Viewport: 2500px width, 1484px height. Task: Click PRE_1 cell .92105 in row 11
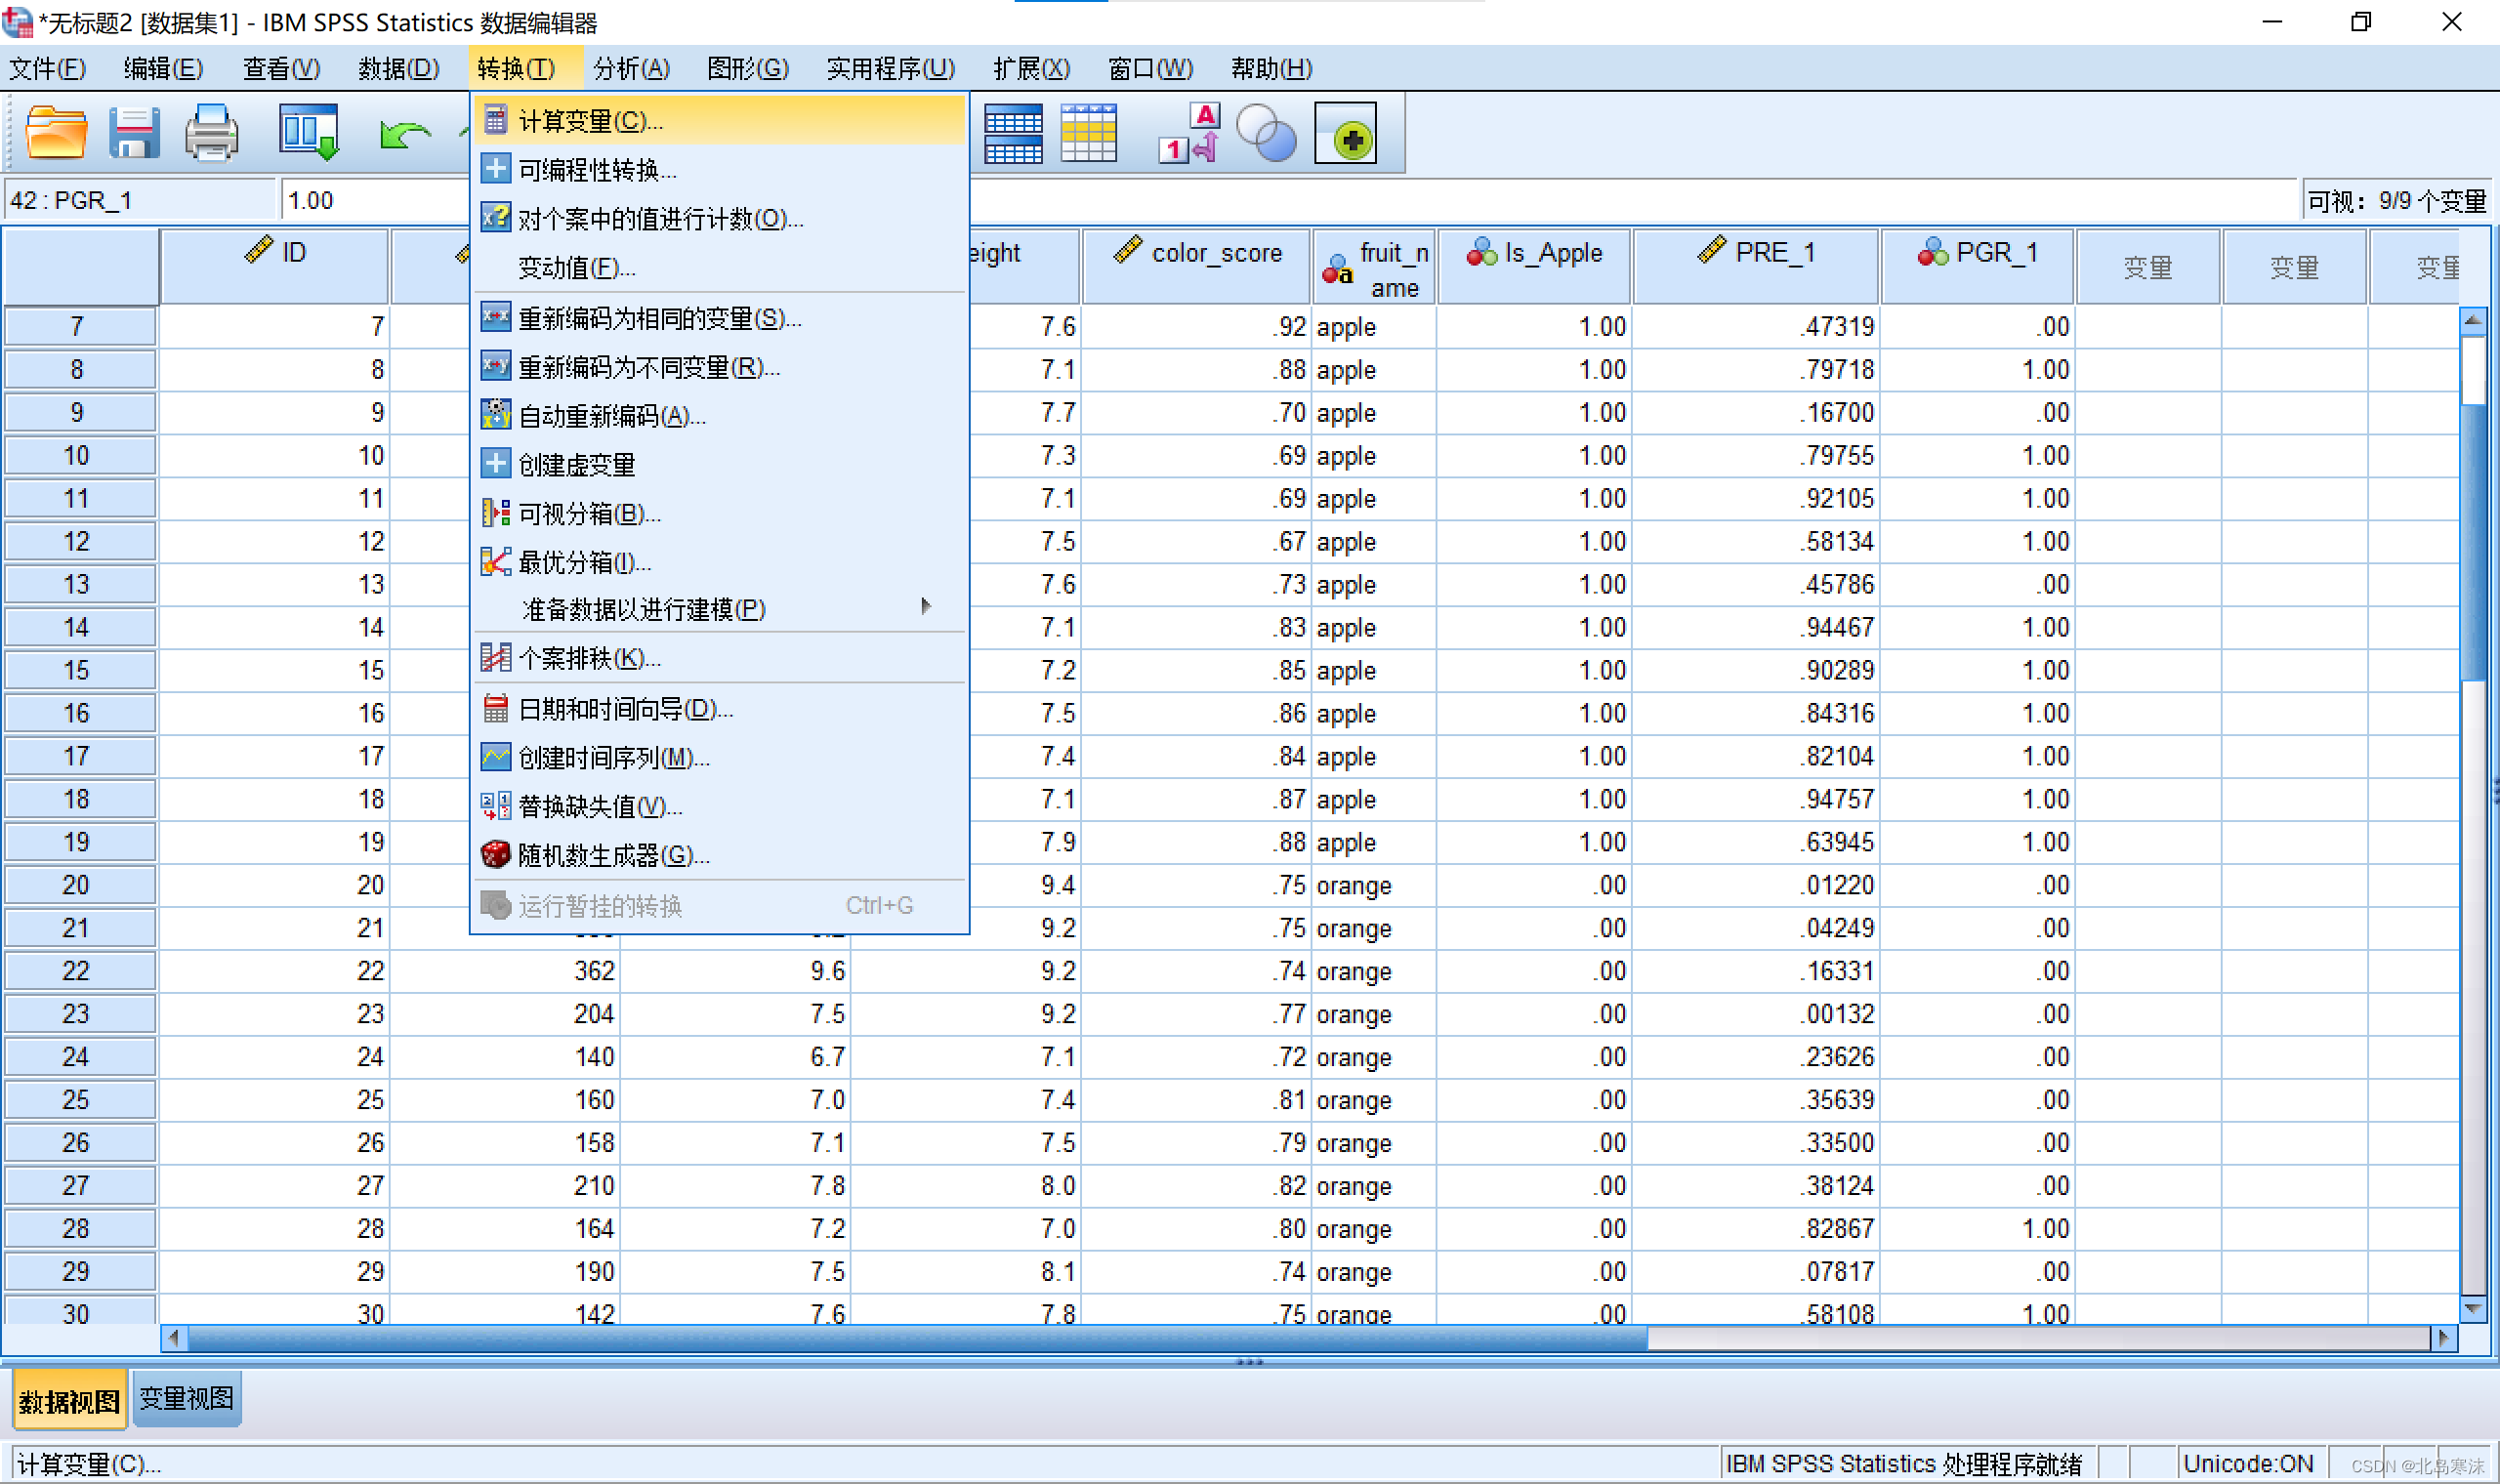pyautogui.click(x=1756, y=498)
